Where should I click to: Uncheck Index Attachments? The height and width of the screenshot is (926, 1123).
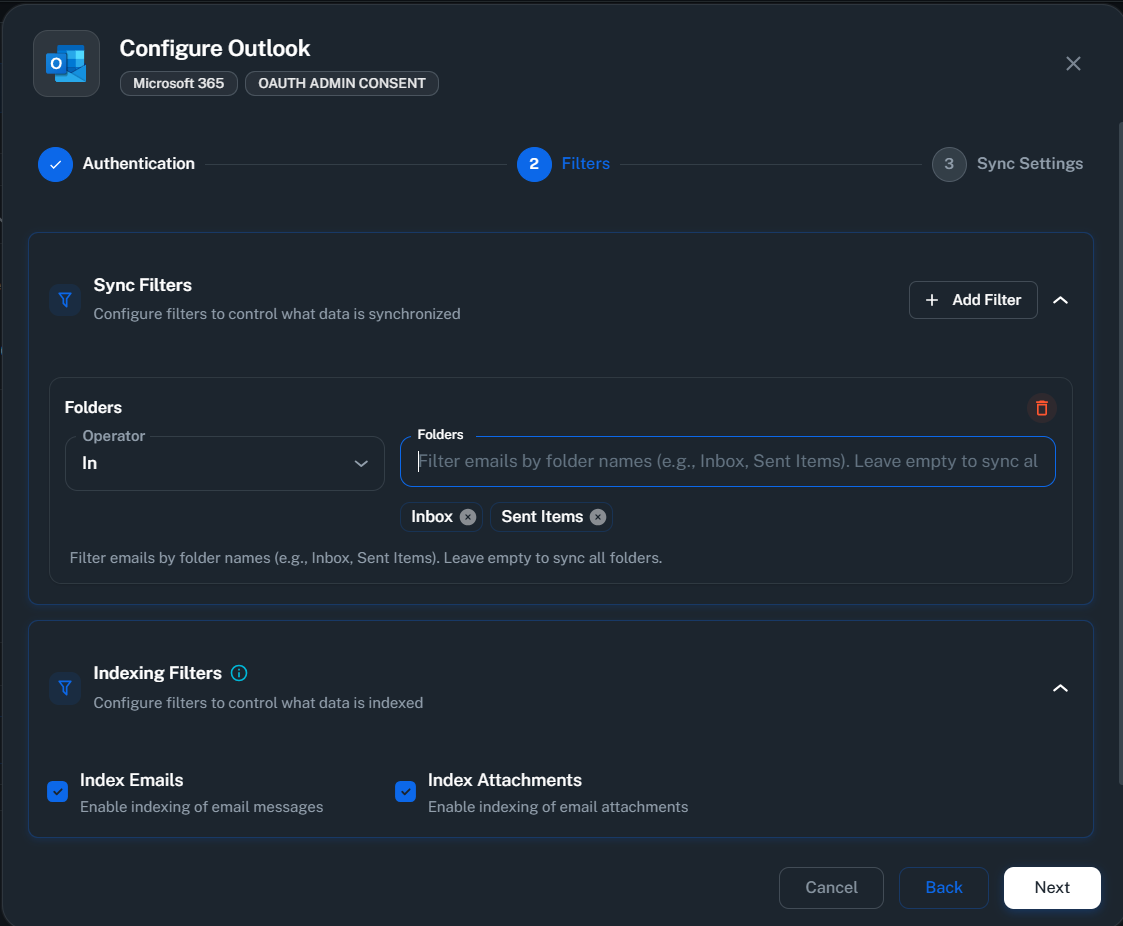pyautogui.click(x=405, y=791)
